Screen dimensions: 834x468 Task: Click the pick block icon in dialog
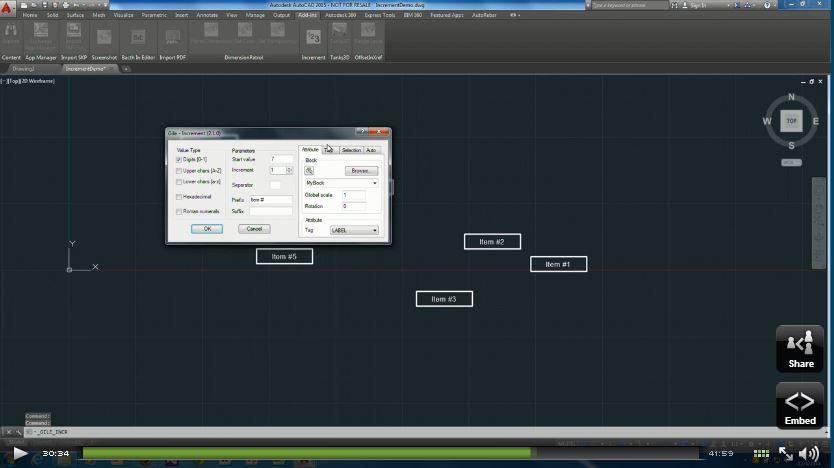[309, 170]
